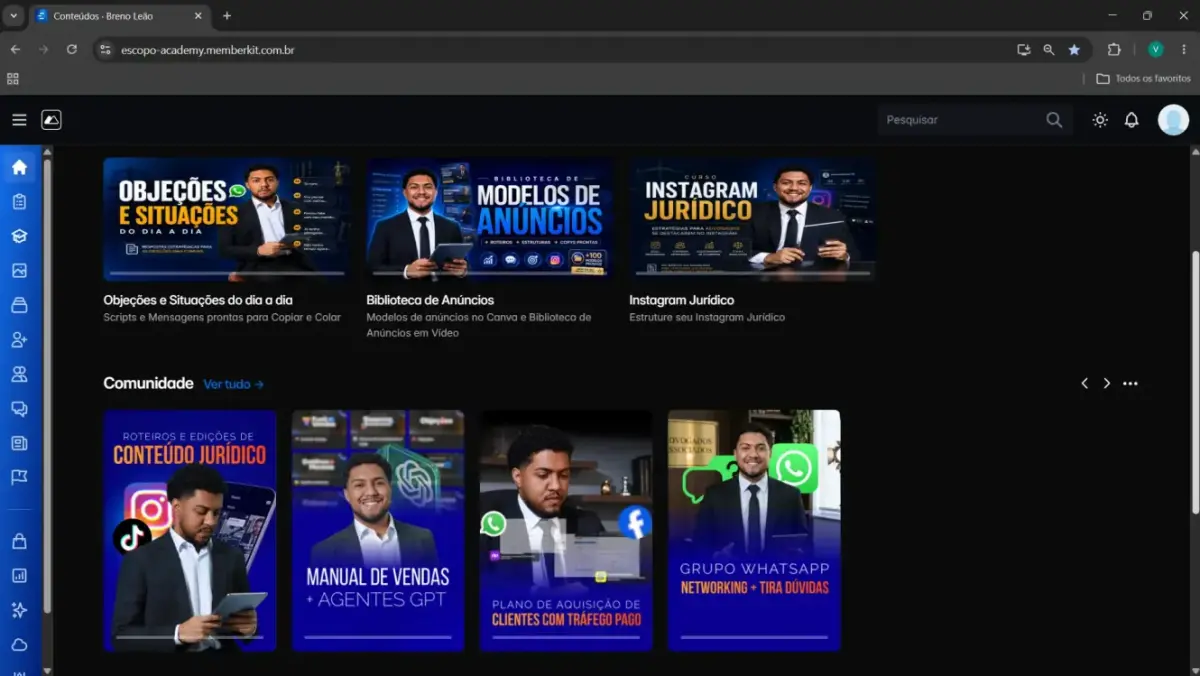This screenshot has height=676, width=1200.
Task: Open the tab search dropdown arrow
Action: click(13, 16)
